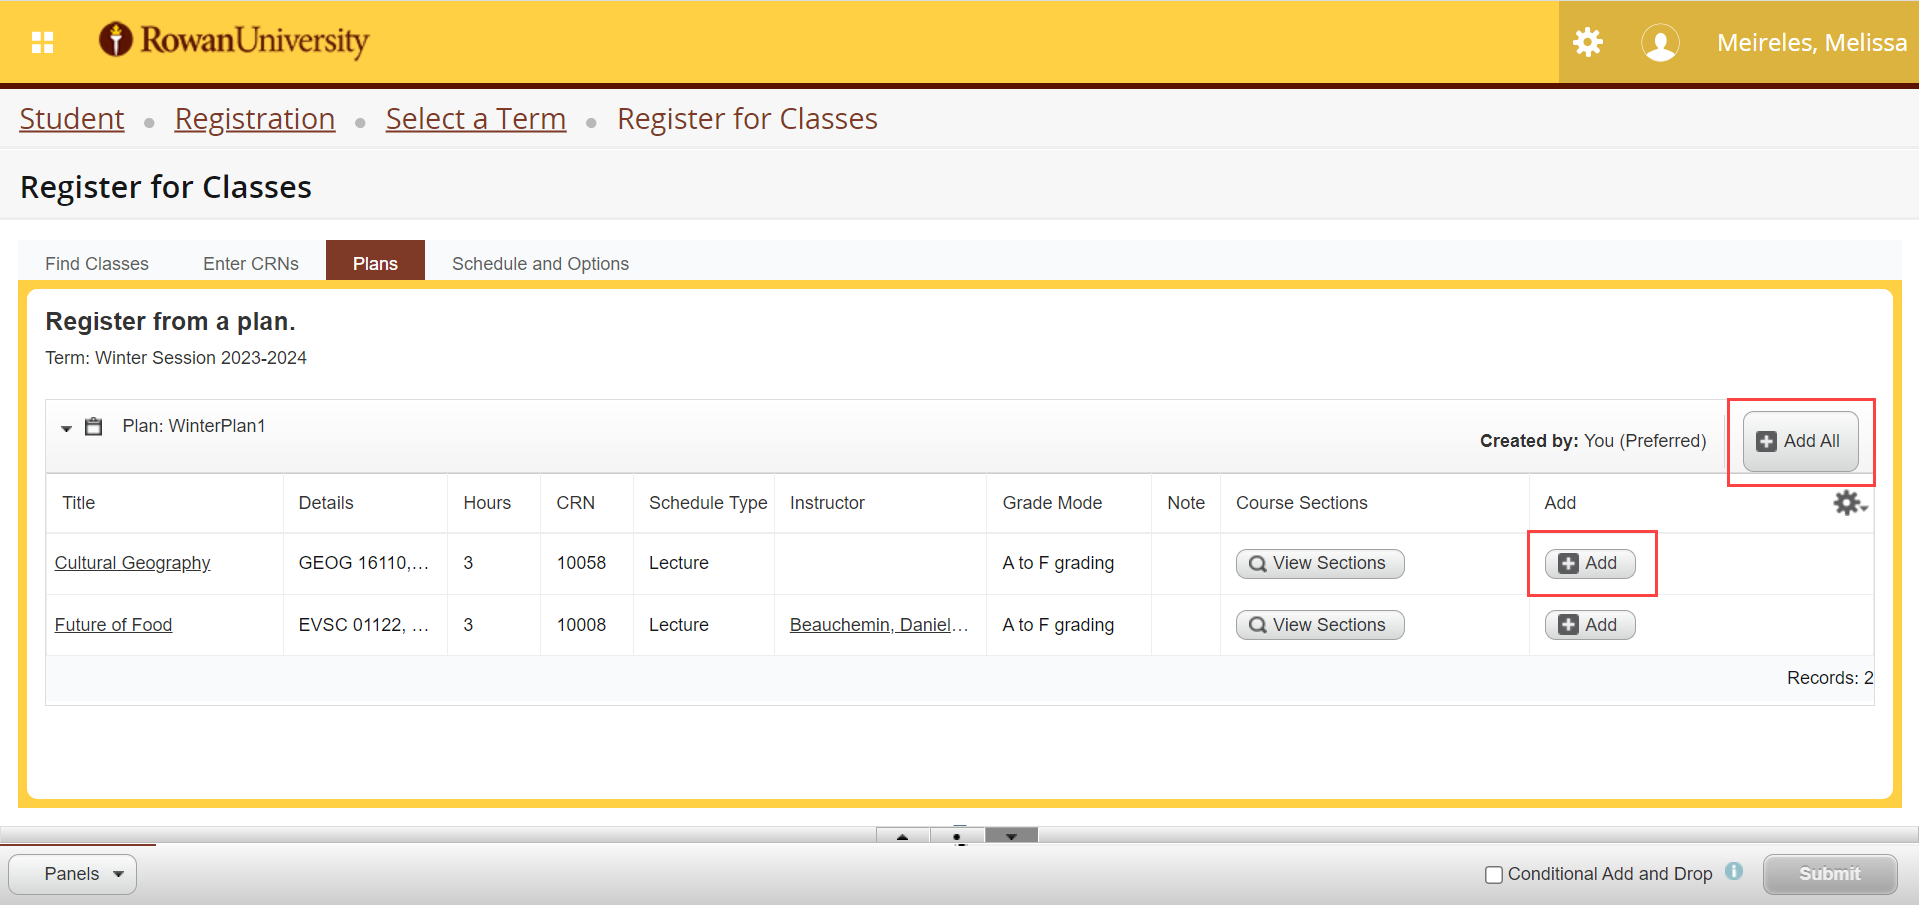This screenshot has height=905, width=1919.
Task: View Sections for Future of Food
Action: [x=1319, y=625]
